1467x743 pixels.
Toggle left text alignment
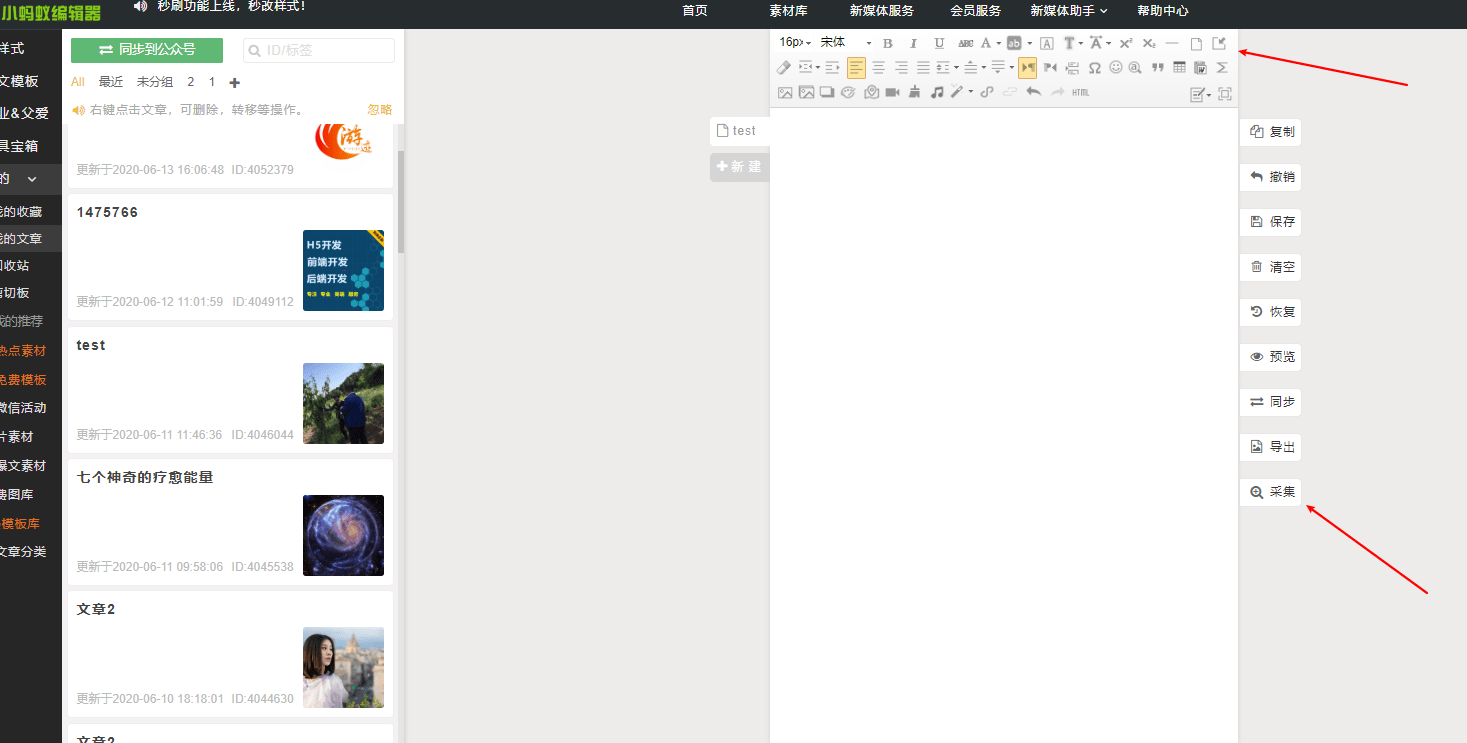coord(856,68)
